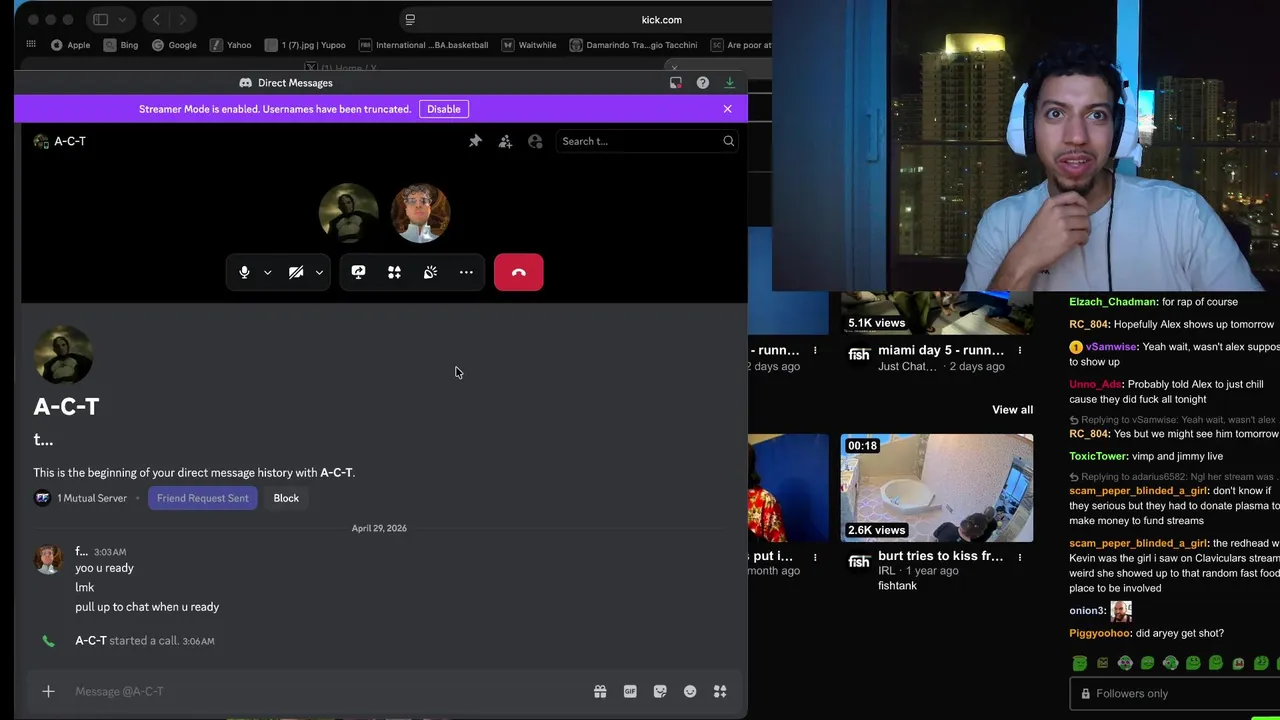Open microphone options arrow beside mic button

[x=267, y=272]
